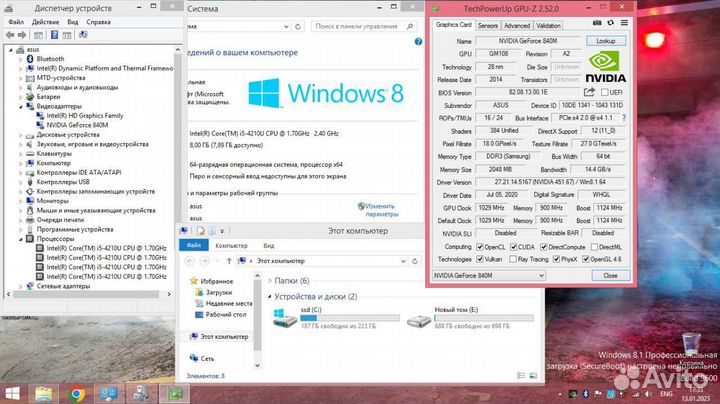
Task: Toggle the DirectCompute checkbox
Action: pos(544,247)
